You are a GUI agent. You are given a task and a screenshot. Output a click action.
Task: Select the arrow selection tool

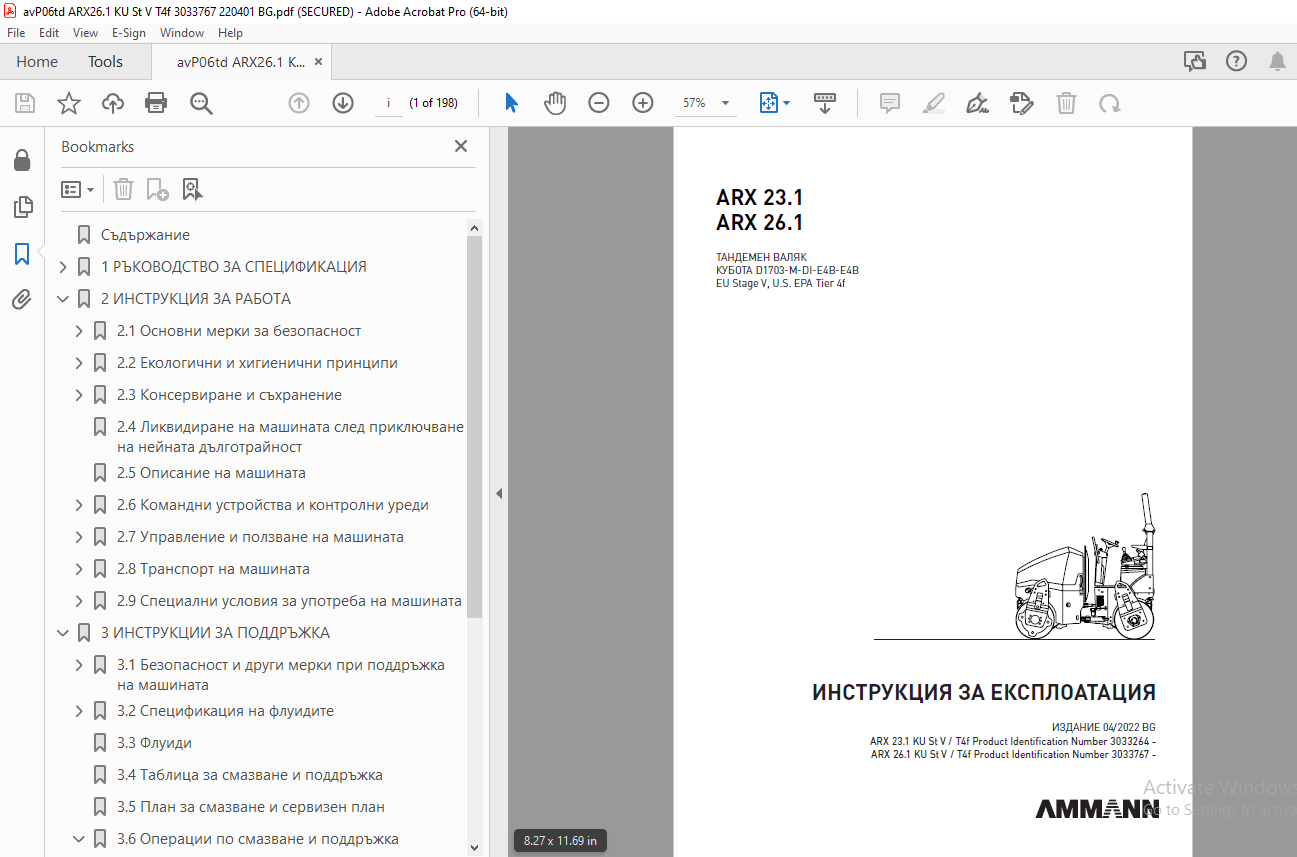(x=512, y=103)
